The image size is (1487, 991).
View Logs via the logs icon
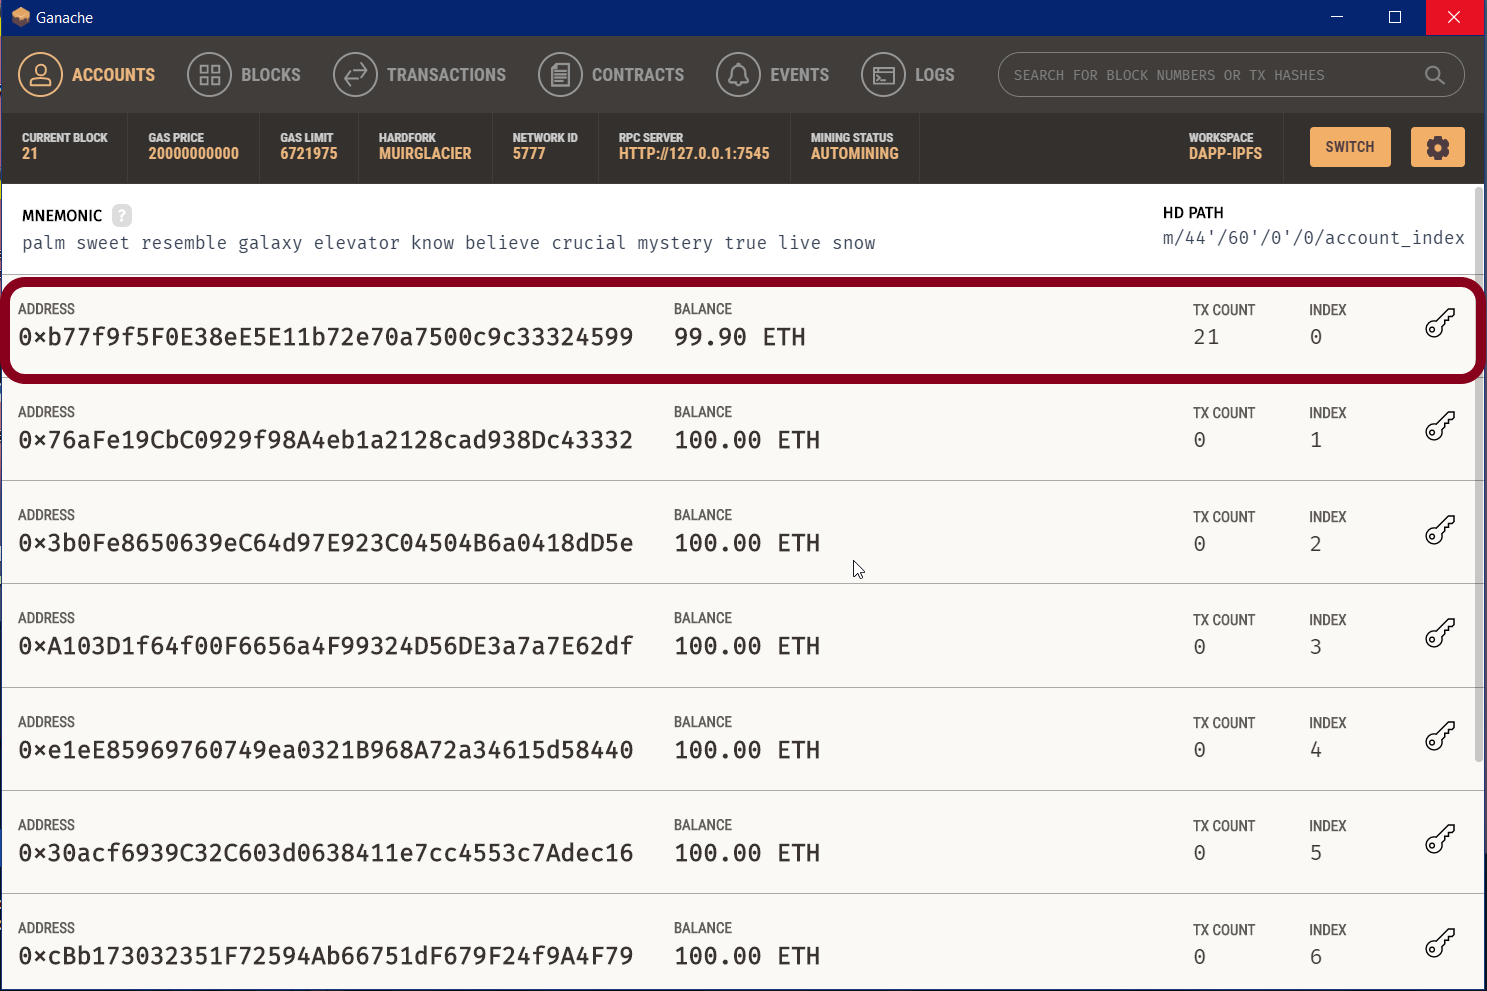883,74
